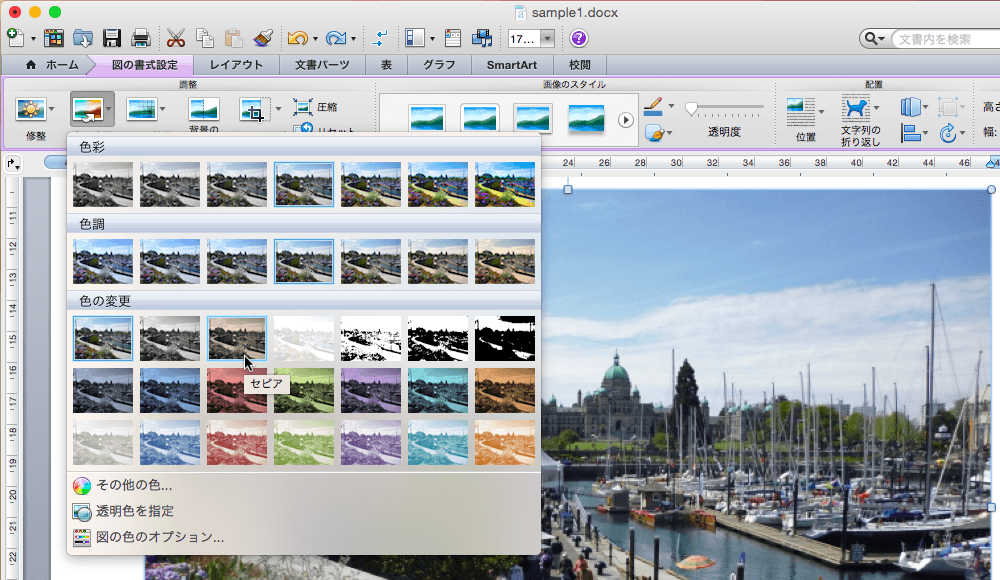
Task: Open 図の色のオプション... menu entry
Action: [159, 537]
